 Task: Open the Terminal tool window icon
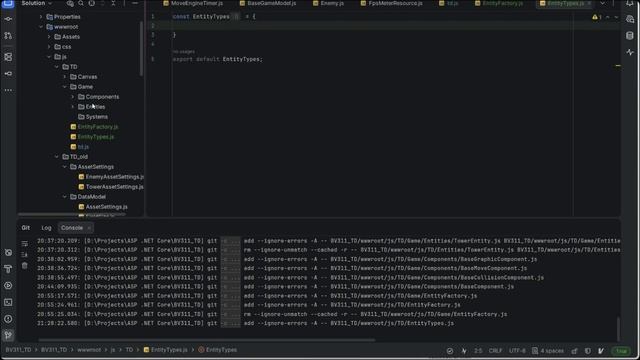(8, 302)
